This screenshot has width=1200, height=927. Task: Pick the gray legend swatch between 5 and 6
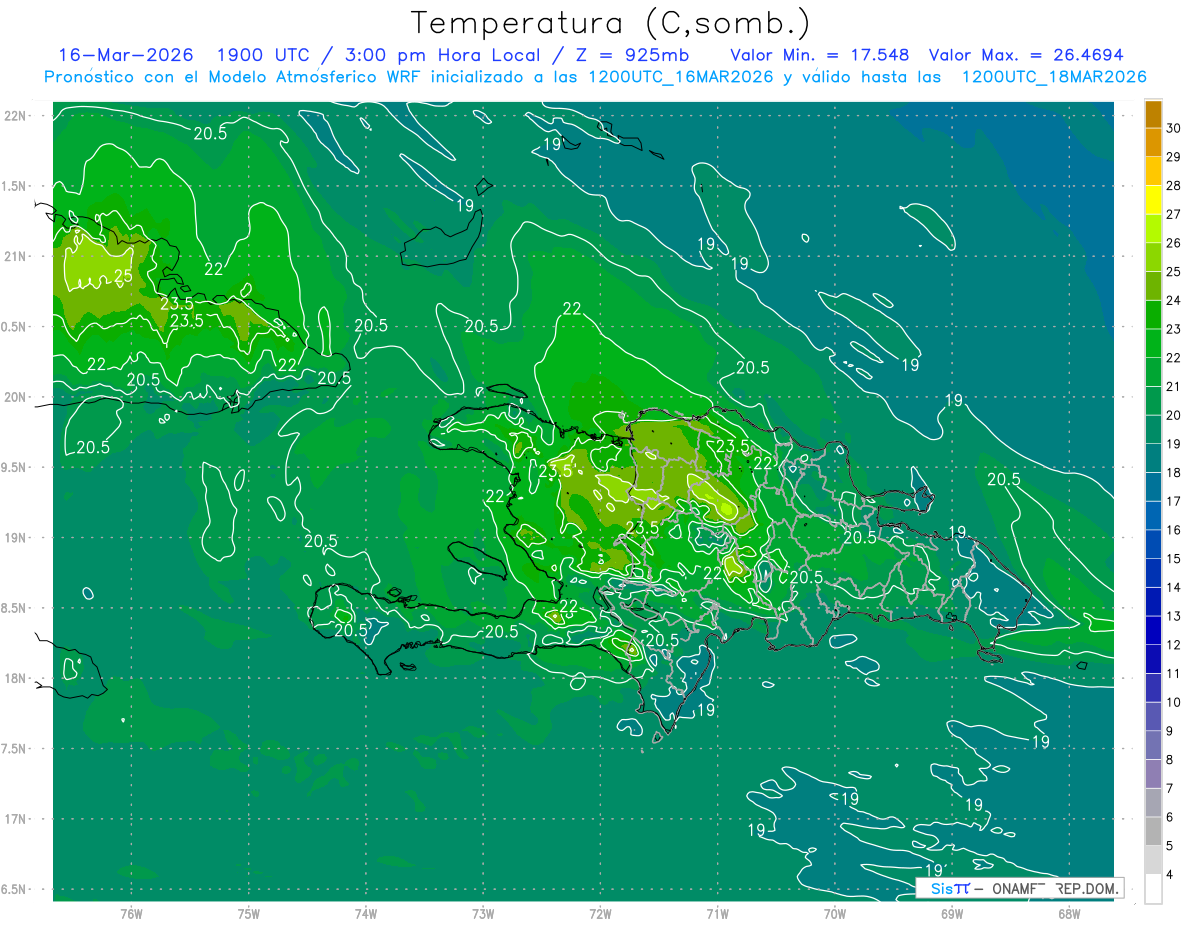1153,832
